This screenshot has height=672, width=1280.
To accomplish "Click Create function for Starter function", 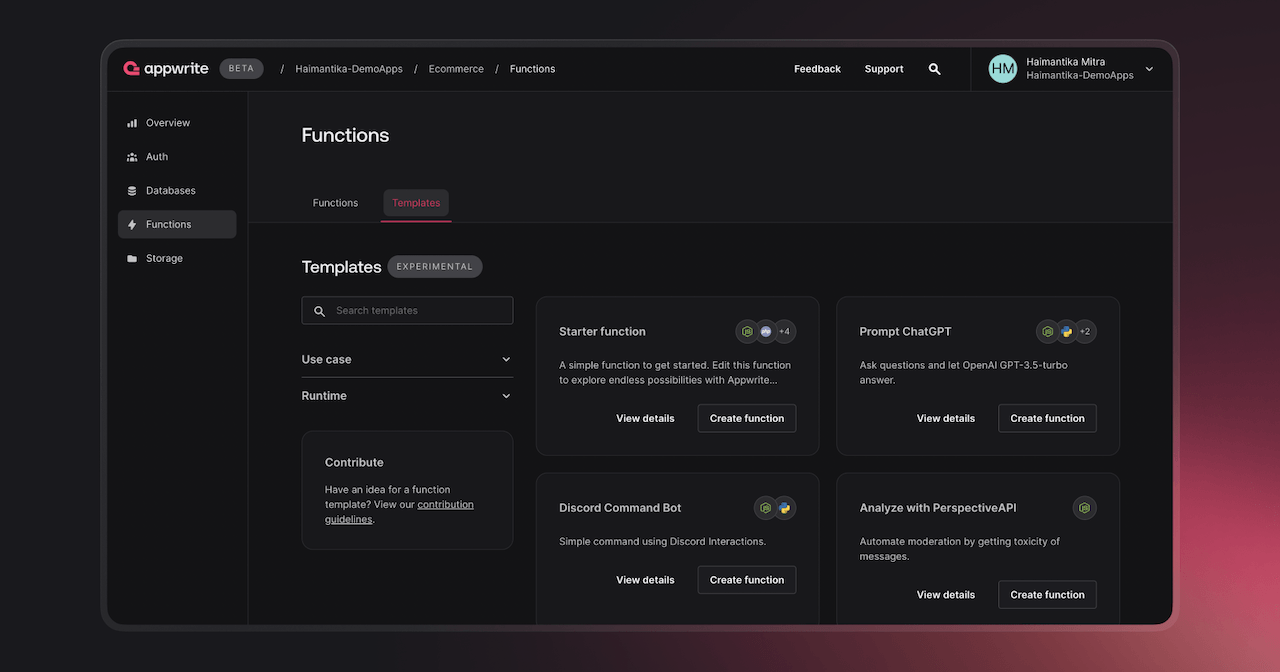I will [x=747, y=418].
